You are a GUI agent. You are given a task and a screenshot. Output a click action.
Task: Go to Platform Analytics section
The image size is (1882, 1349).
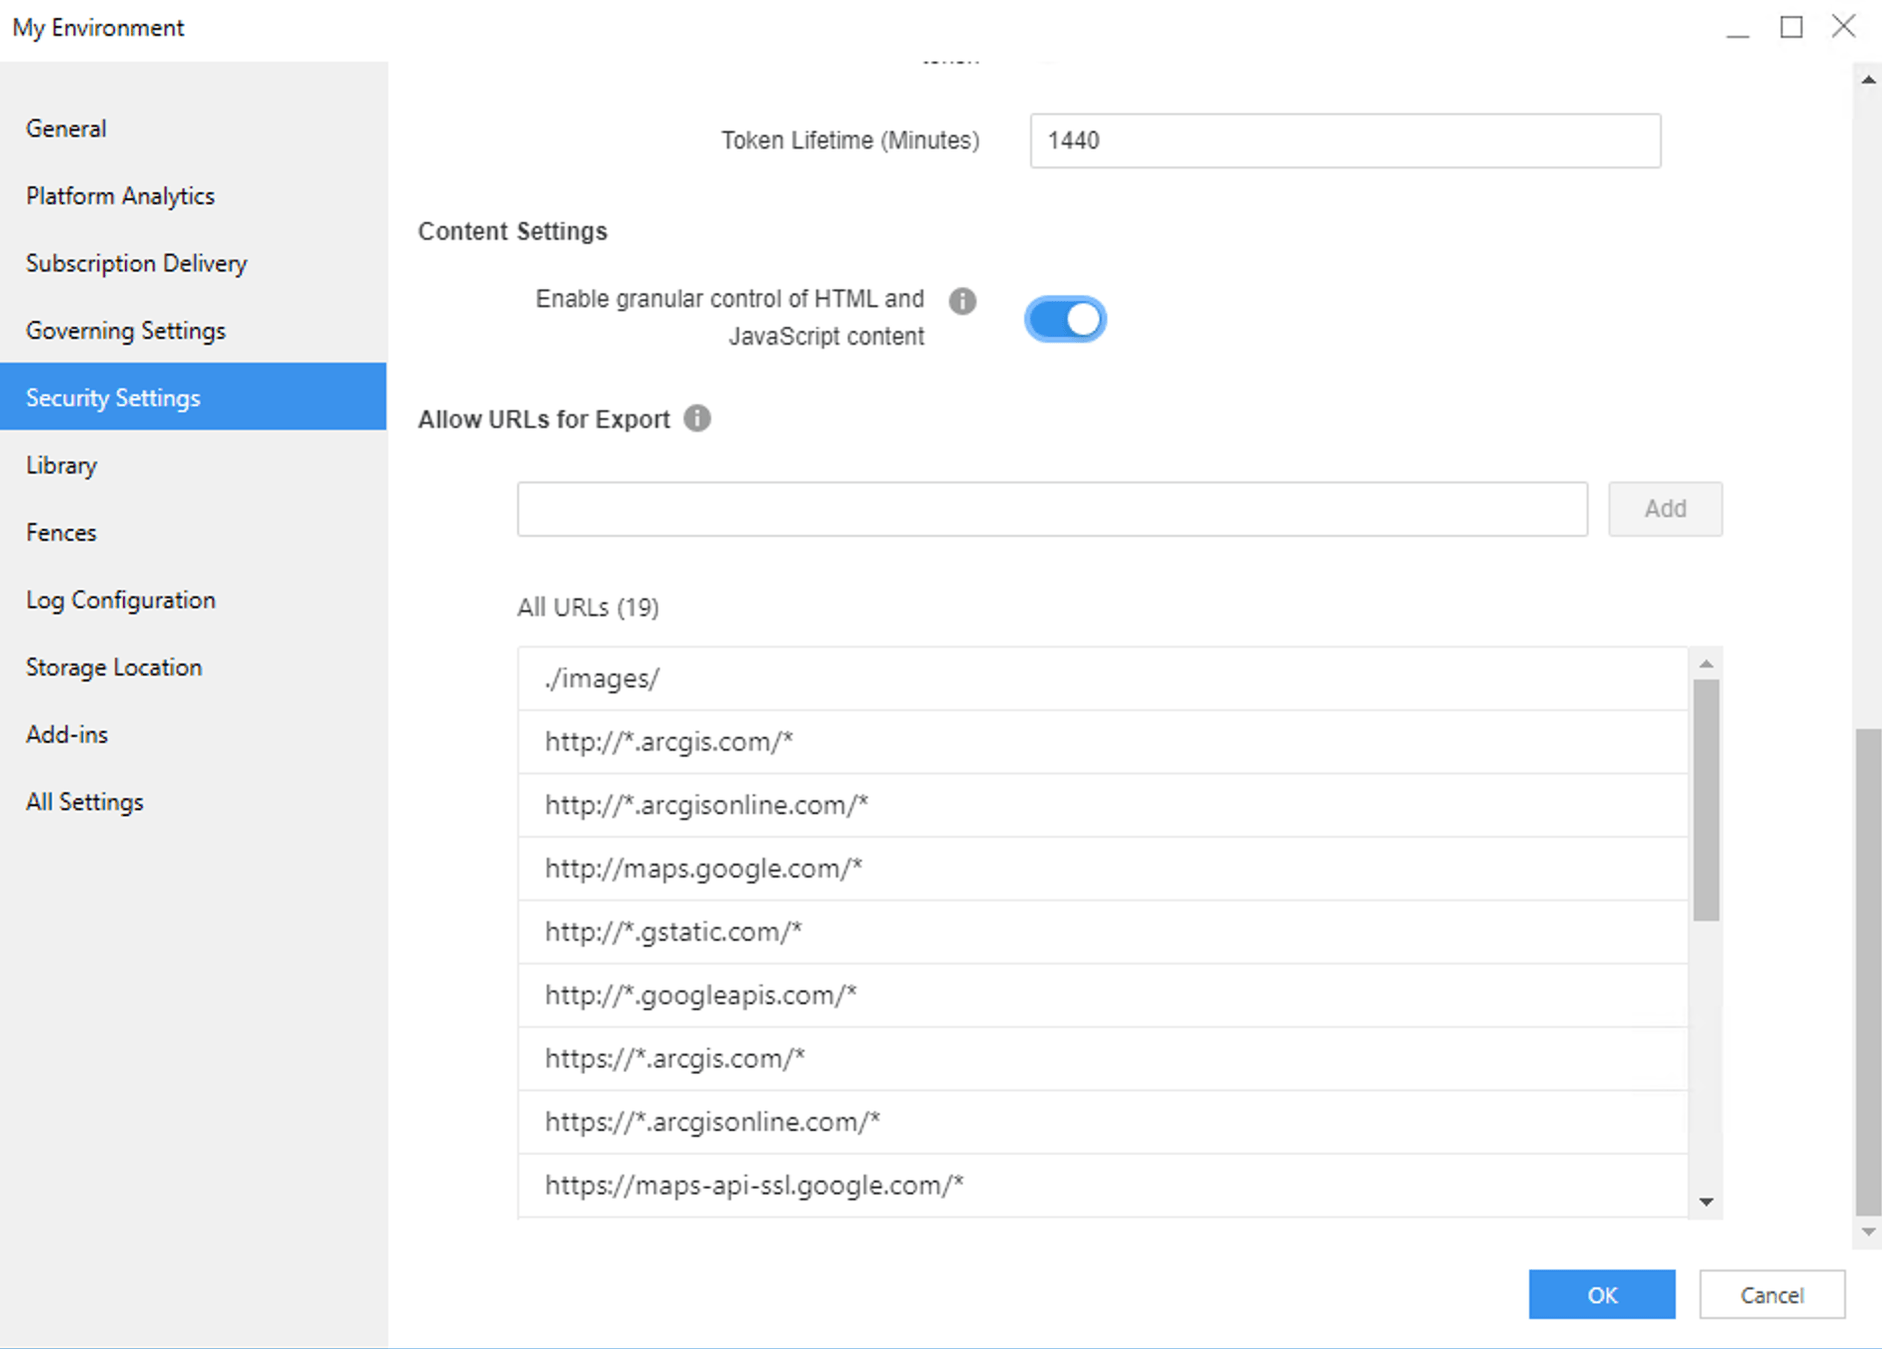click(x=120, y=196)
